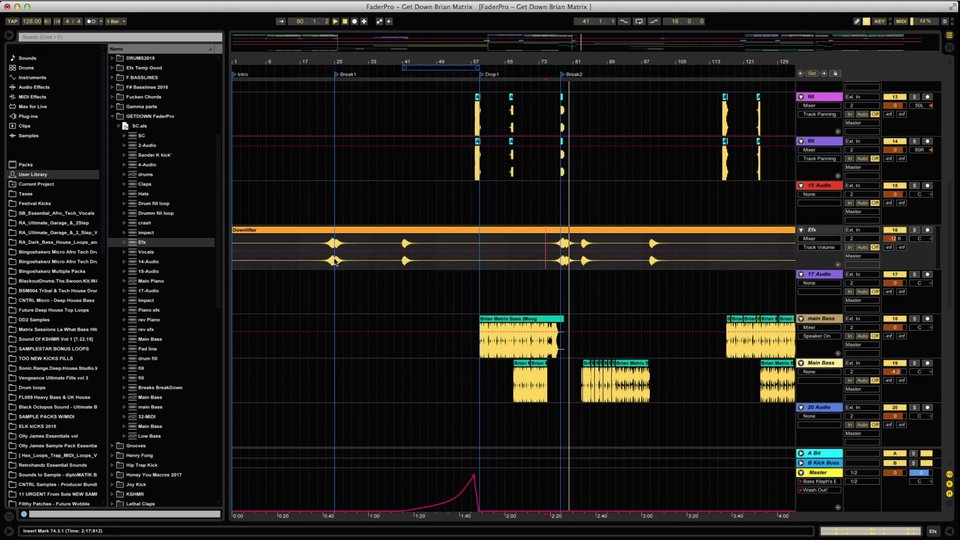Enable the Punch-In switch icon
The image size is (960, 540).
(x=624, y=21)
